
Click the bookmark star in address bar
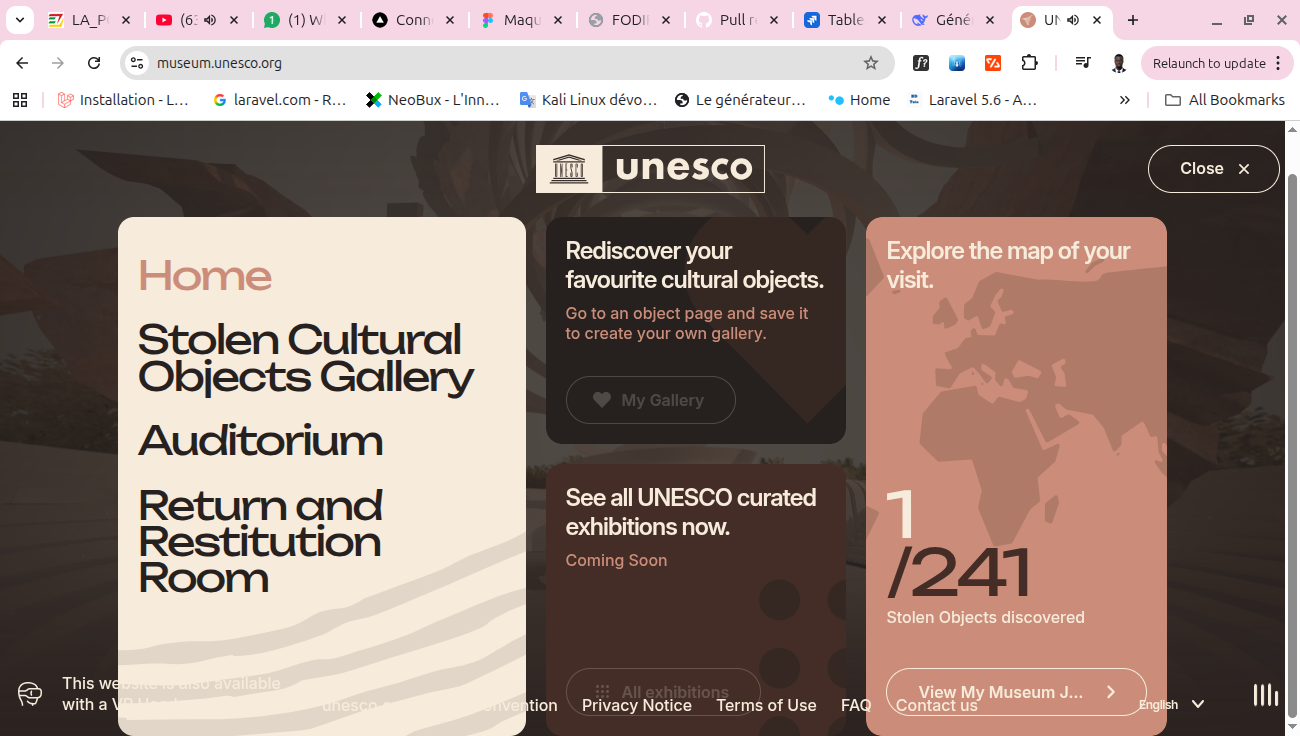tap(871, 63)
